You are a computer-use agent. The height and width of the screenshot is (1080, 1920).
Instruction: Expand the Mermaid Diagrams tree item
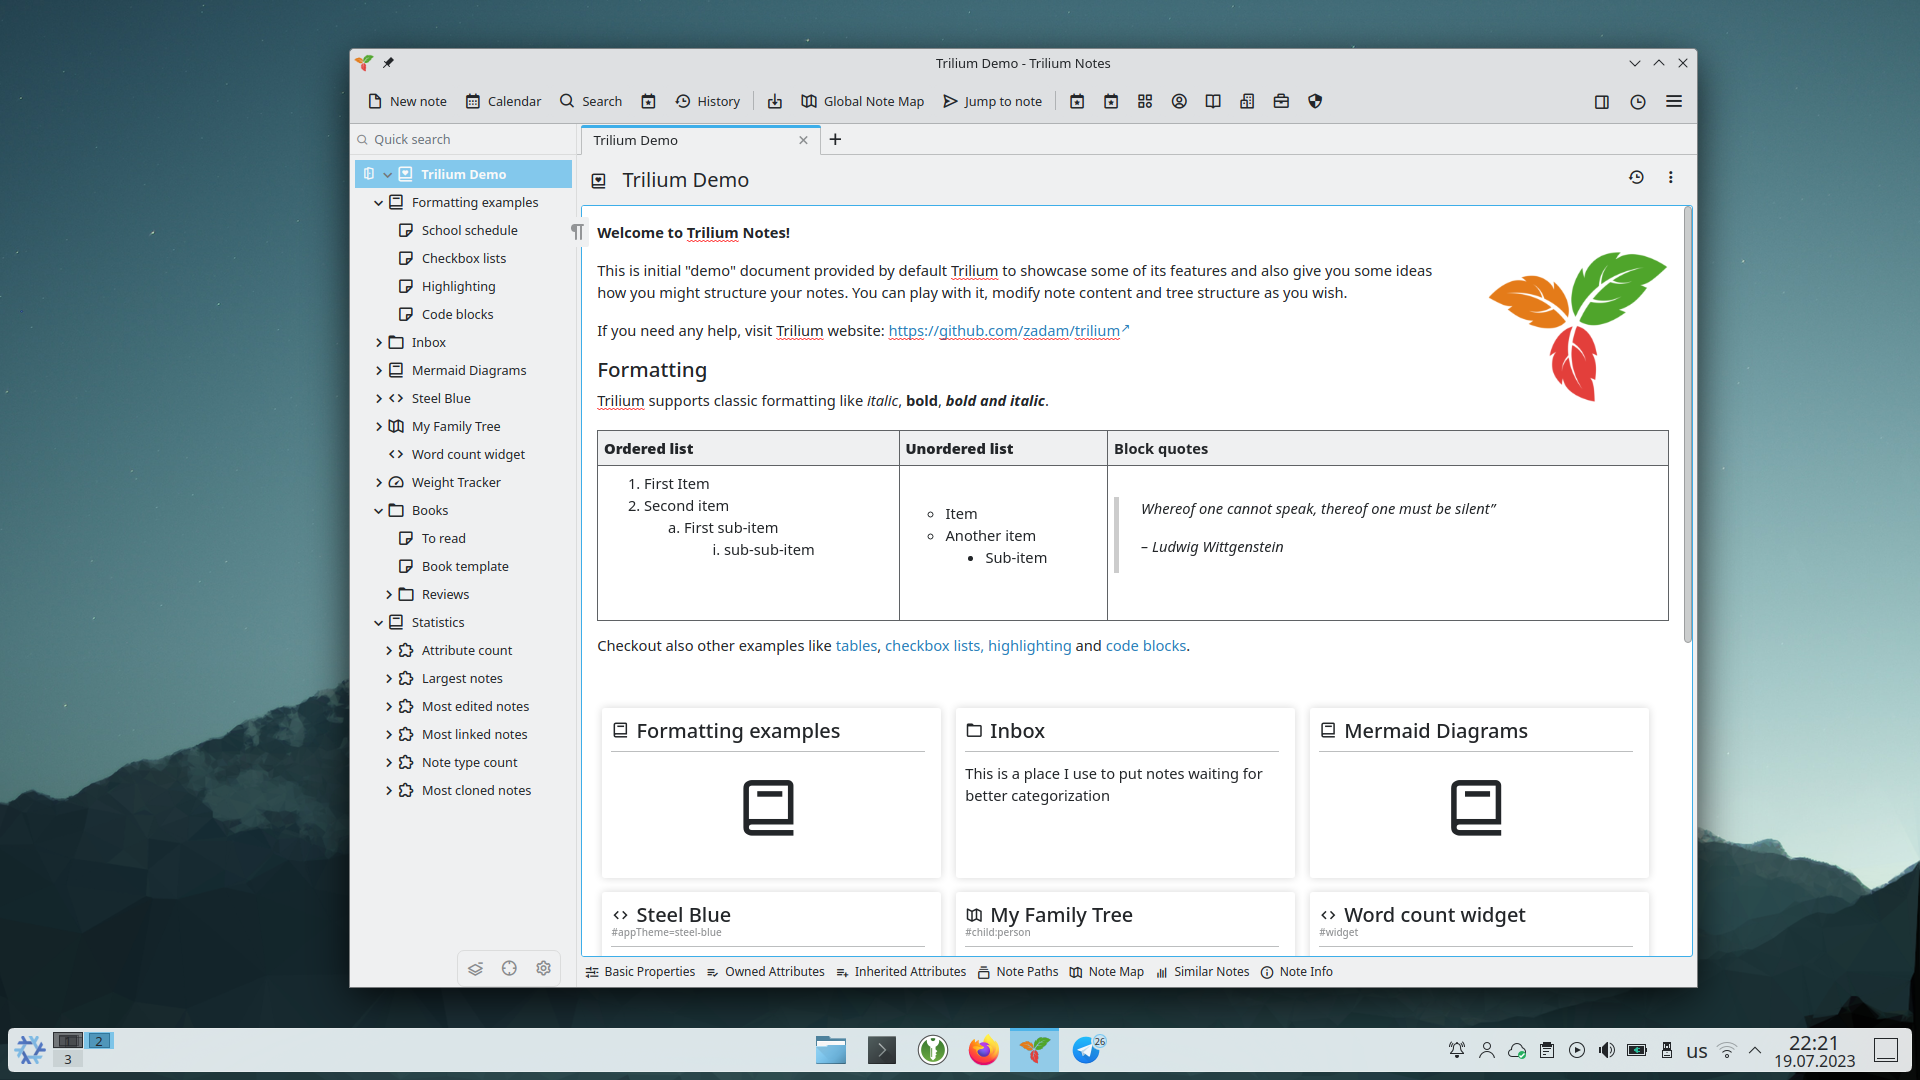pos(380,369)
